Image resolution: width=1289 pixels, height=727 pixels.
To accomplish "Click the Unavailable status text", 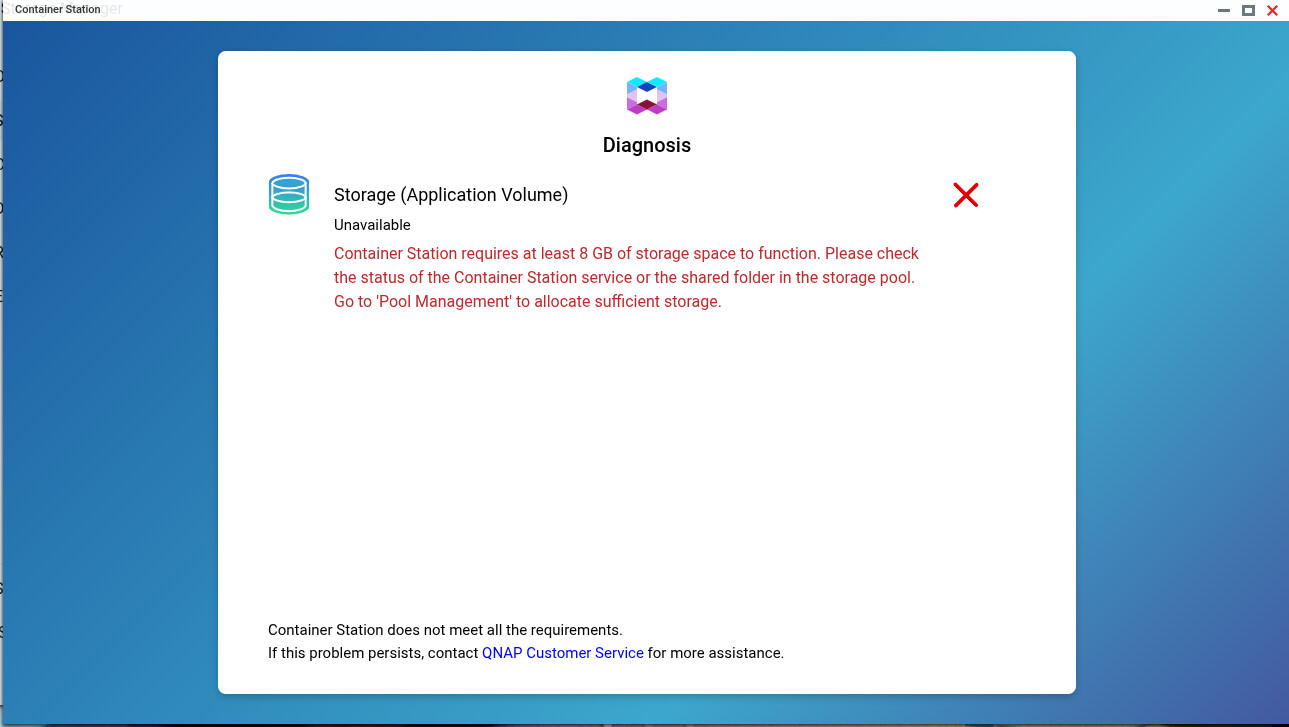I will [372, 225].
